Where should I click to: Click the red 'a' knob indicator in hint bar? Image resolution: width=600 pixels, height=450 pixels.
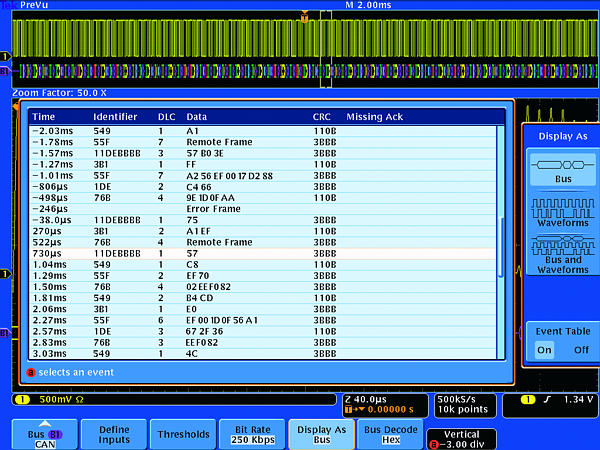click(x=31, y=372)
